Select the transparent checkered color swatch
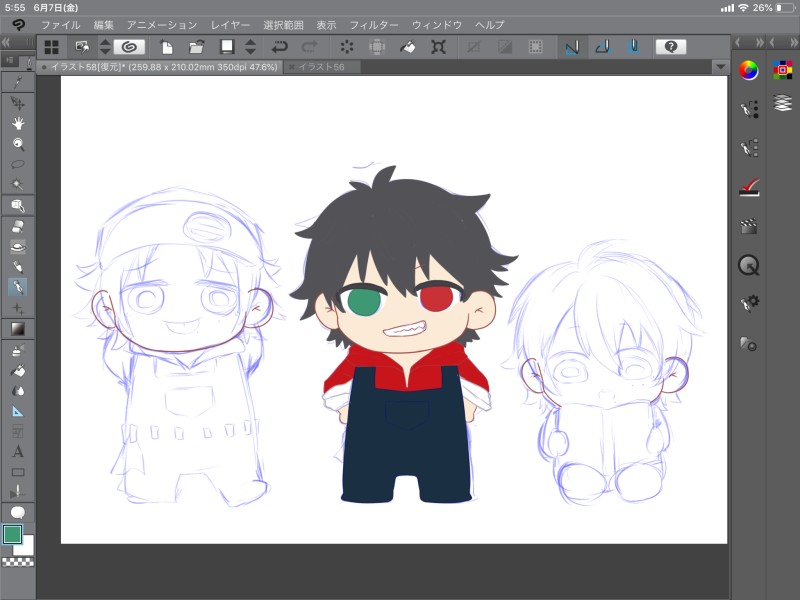Image resolution: width=800 pixels, height=600 pixels. tap(18, 562)
